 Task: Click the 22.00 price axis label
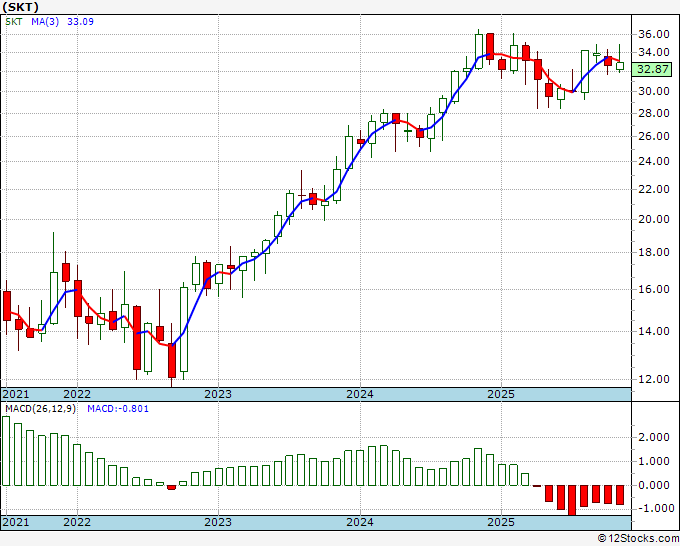[653, 189]
